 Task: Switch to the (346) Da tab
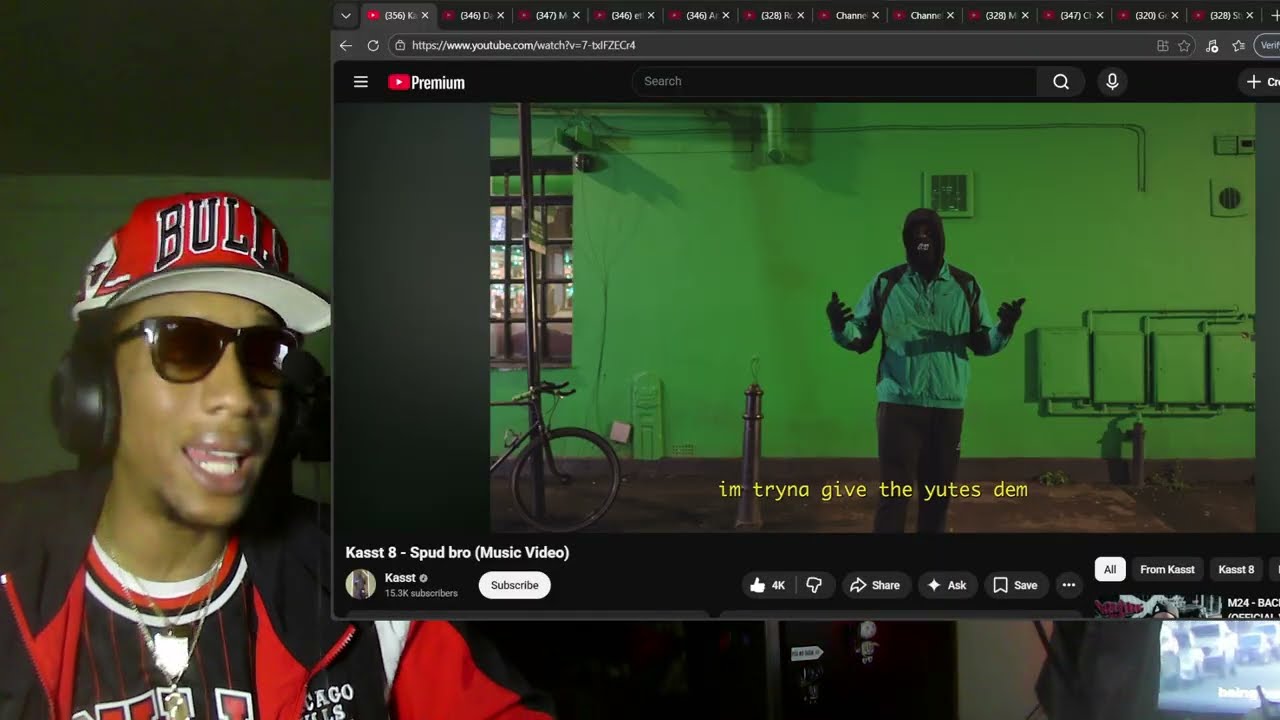point(473,15)
